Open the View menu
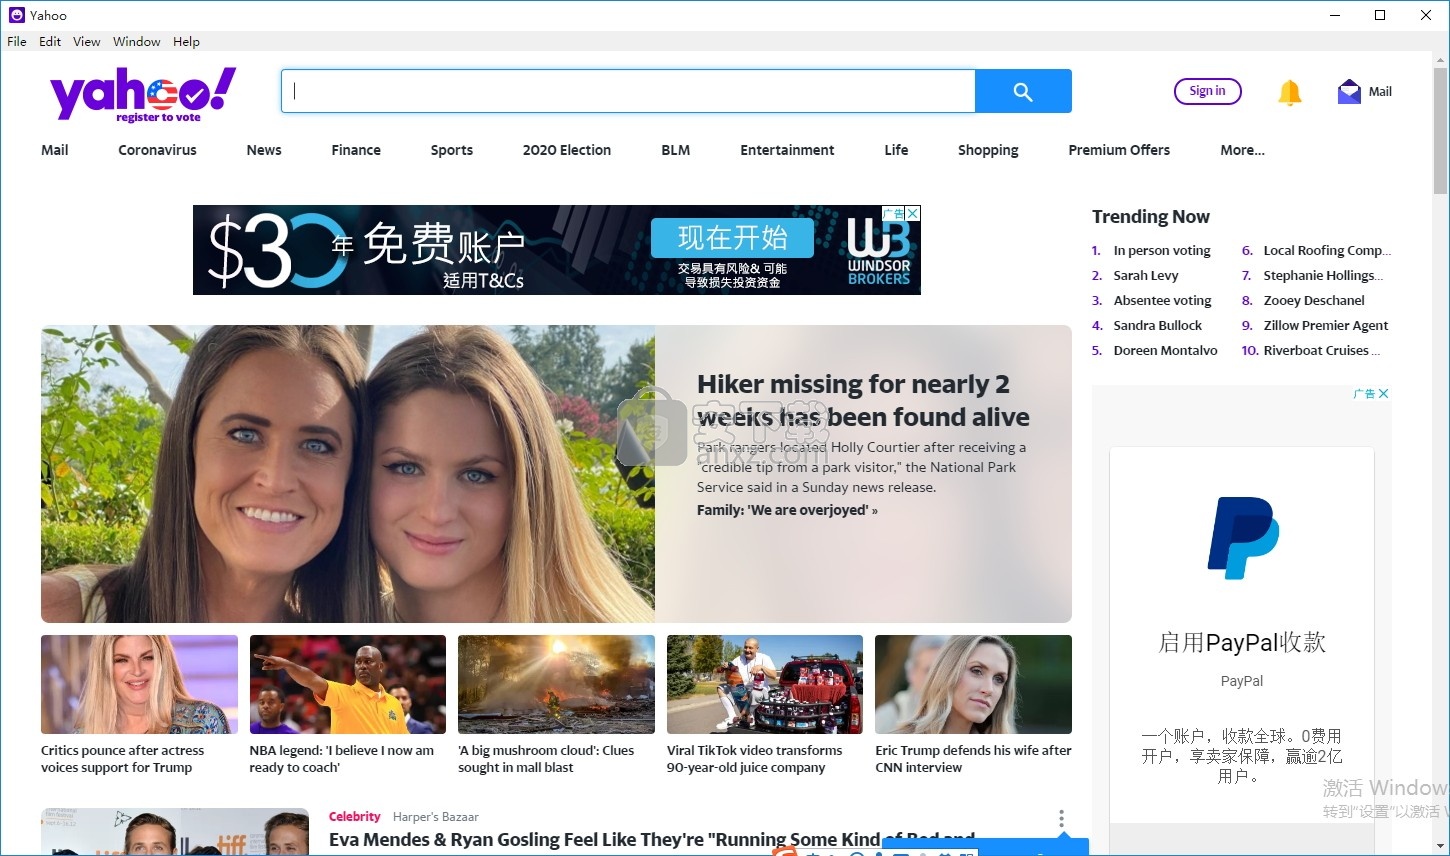Viewport: 1450px width, 856px height. 87,41
